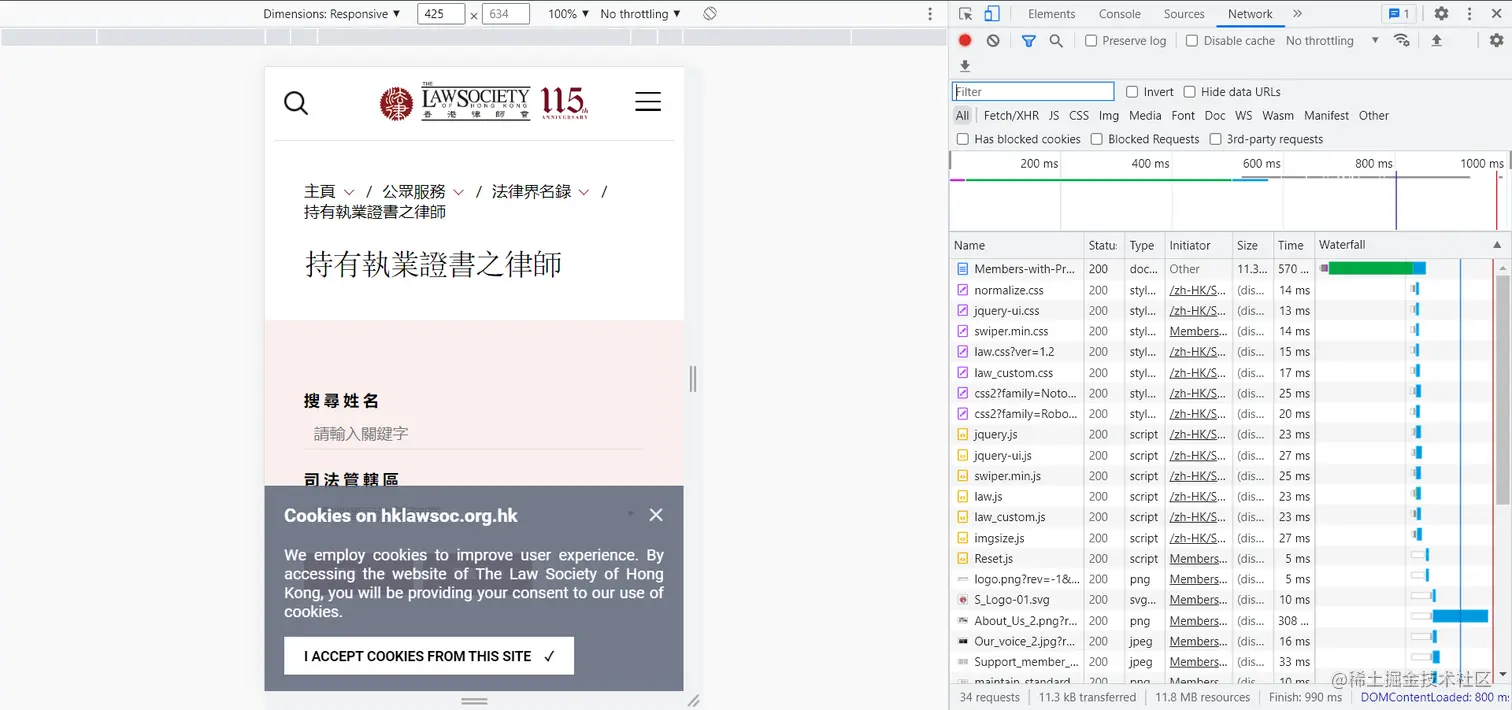This screenshot has width=1512, height=710.
Task: Click the issues counter badge
Action: tap(1398, 14)
